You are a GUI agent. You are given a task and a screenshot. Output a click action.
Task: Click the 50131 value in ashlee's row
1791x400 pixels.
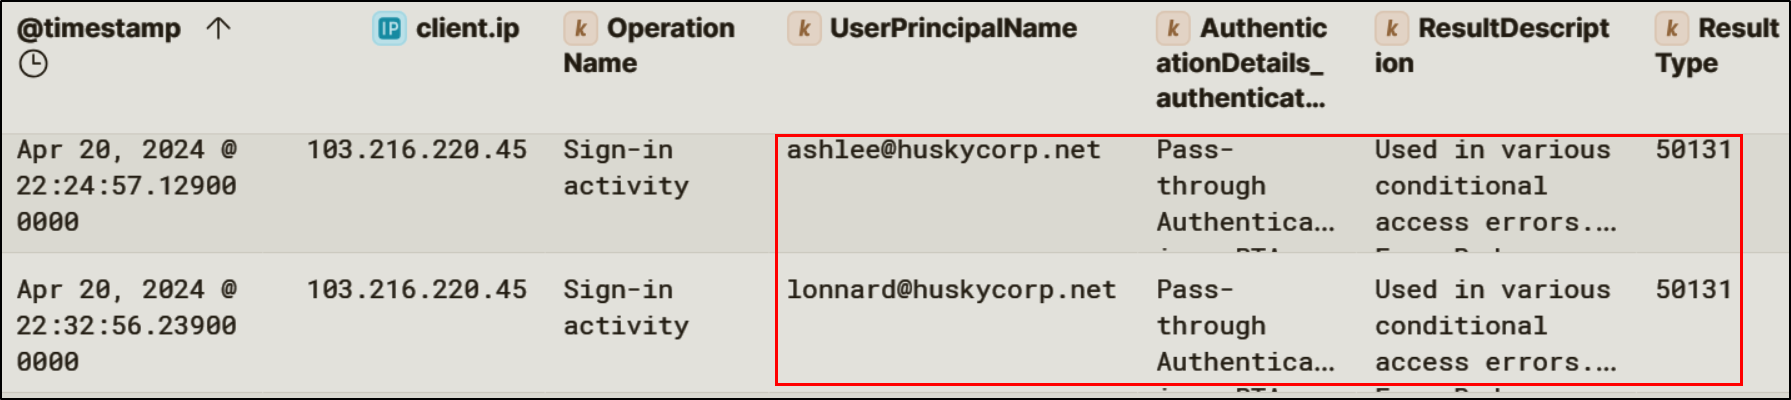point(1693,150)
